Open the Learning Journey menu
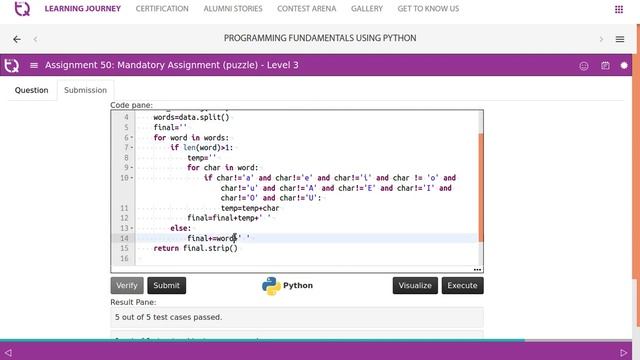 point(82,9)
